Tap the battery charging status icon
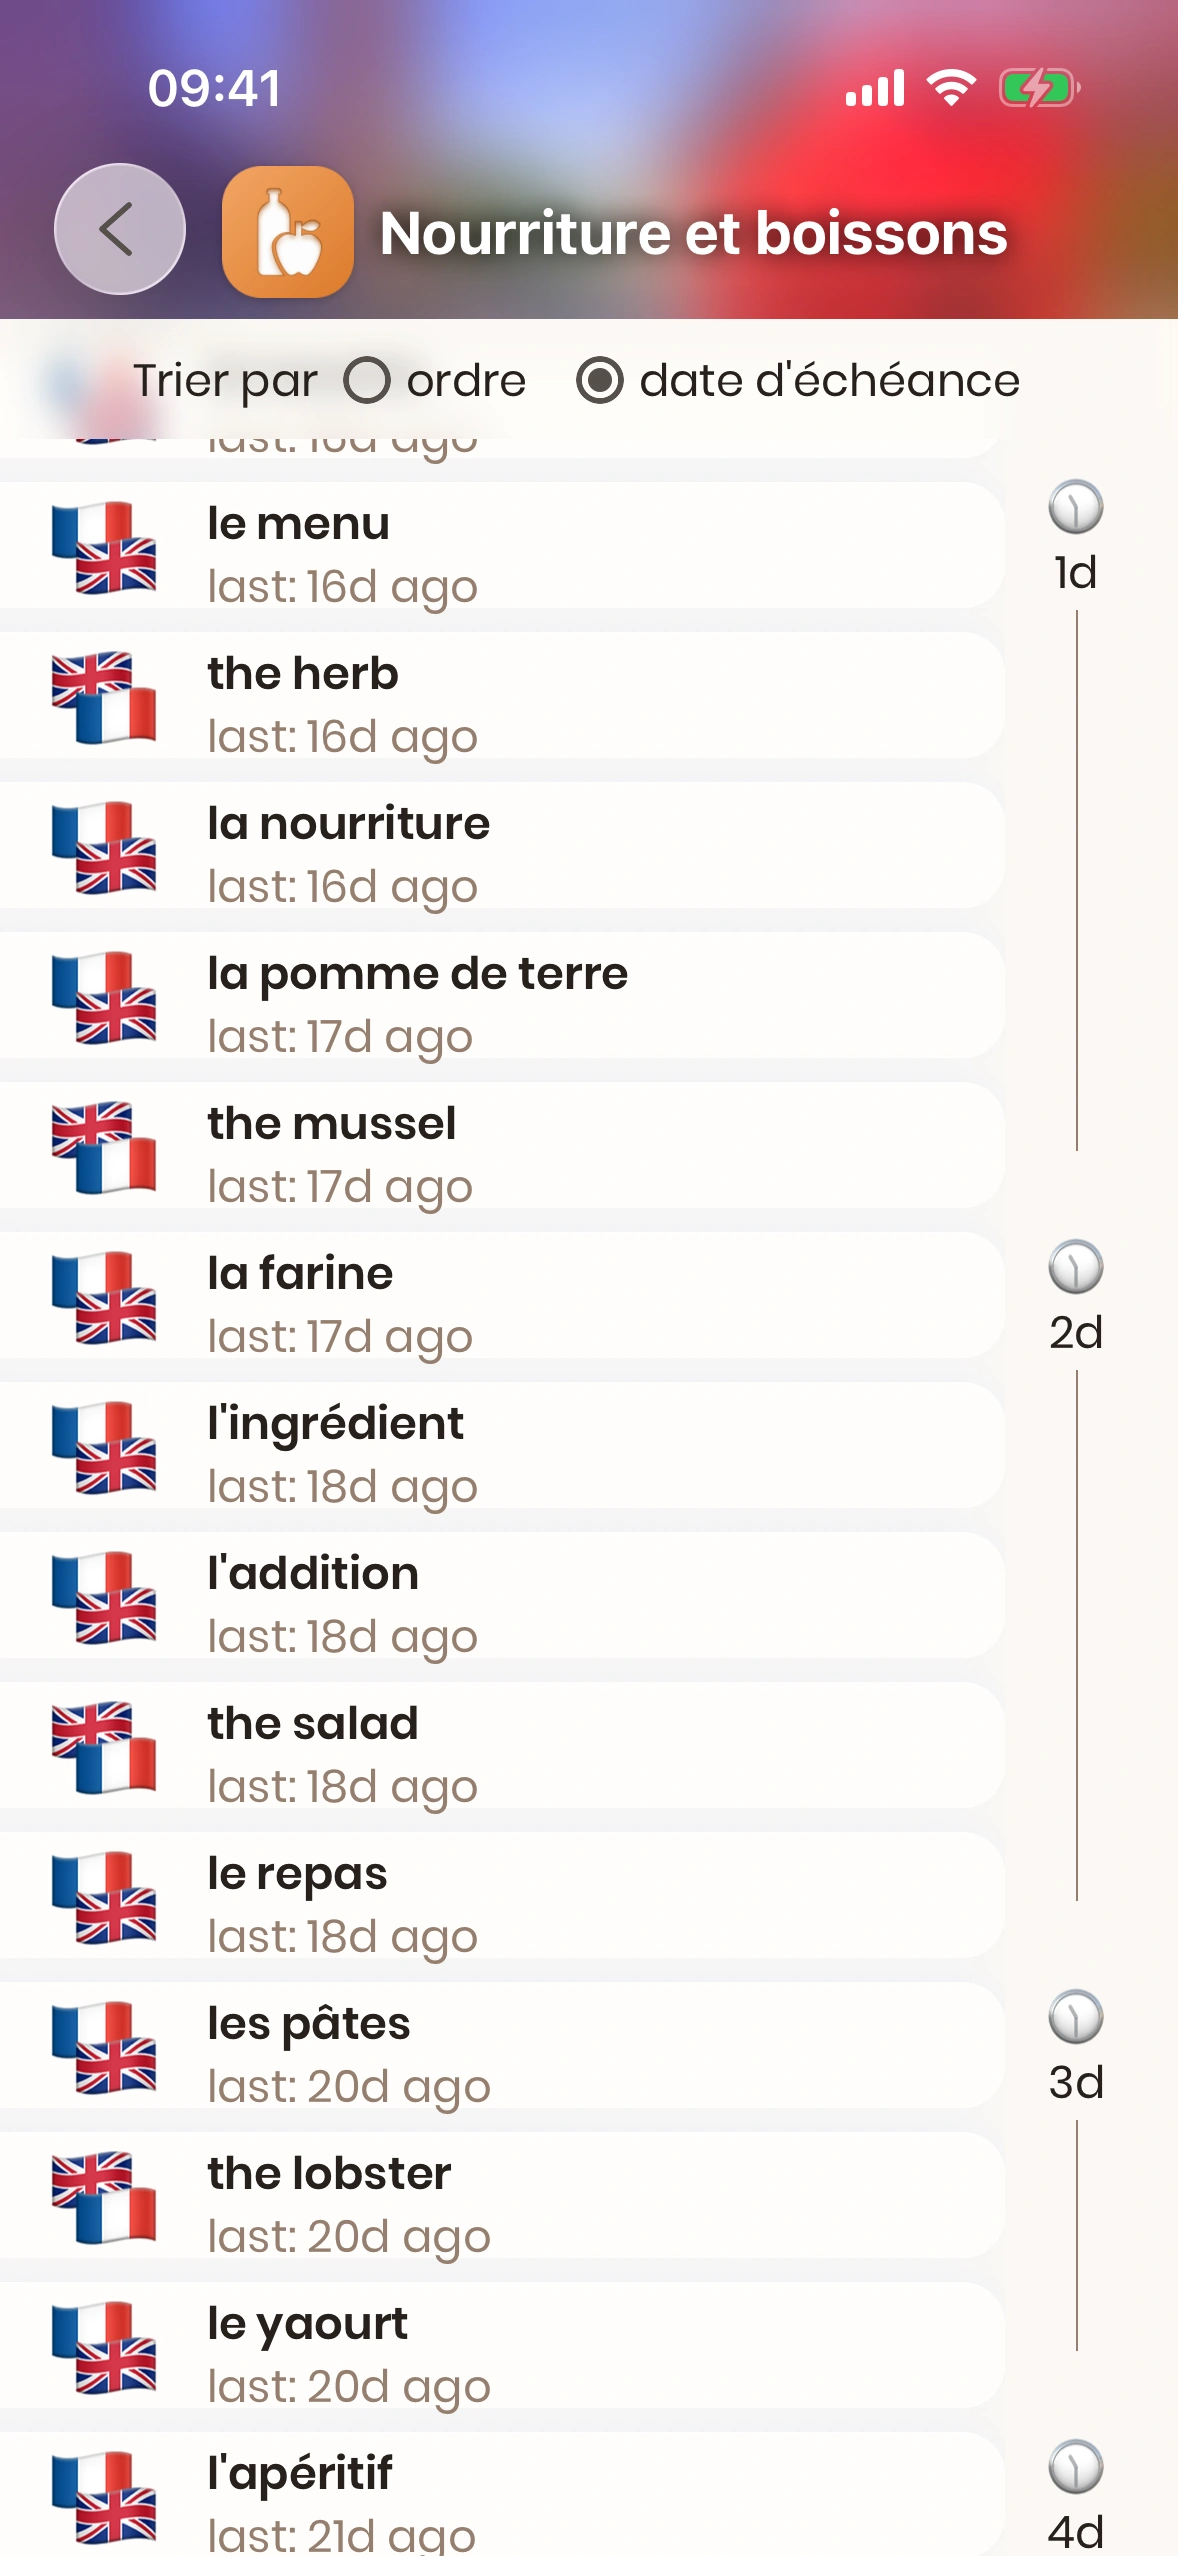The height and width of the screenshot is (2556, 1178). [1039, 88]
